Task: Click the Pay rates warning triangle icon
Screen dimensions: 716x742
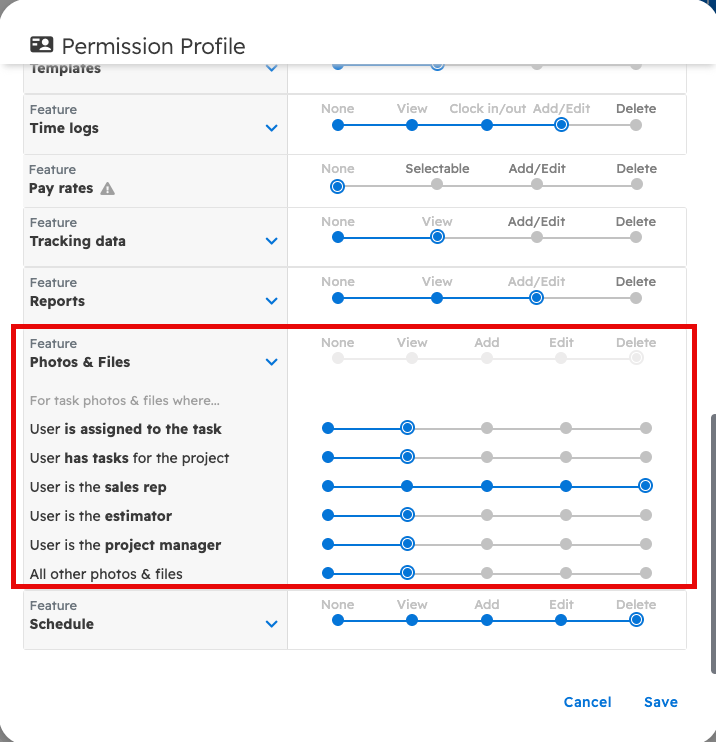Action: [x=108, y=189]
